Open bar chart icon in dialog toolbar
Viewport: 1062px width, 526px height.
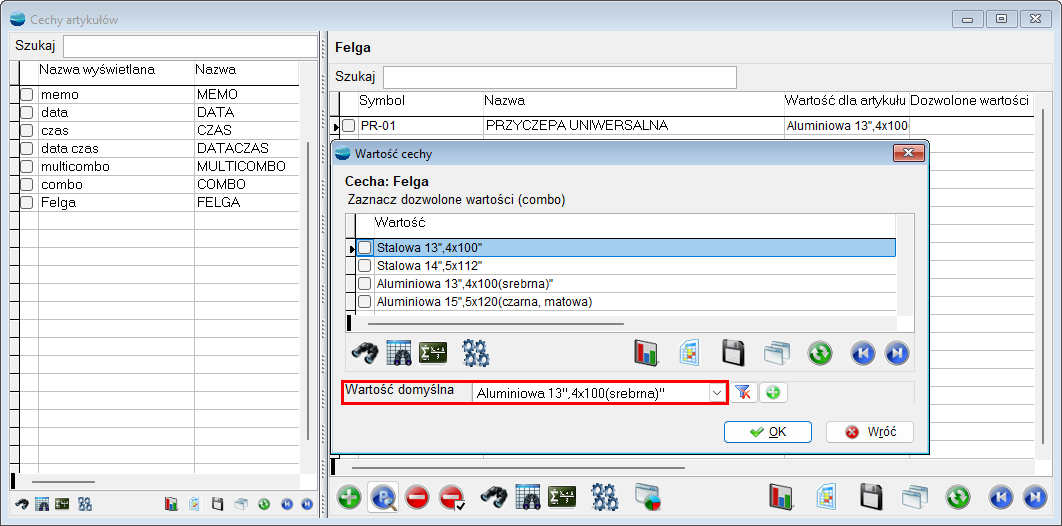(646, 352)
